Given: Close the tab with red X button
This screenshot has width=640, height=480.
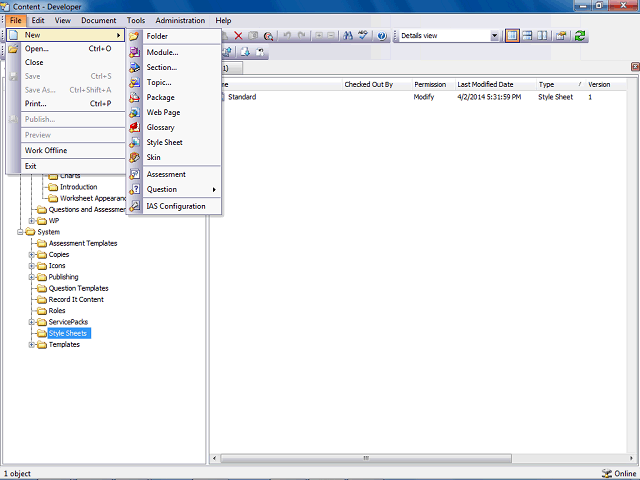Looking at the screenshot, I should pyautogui.click(x=635, y=66).
